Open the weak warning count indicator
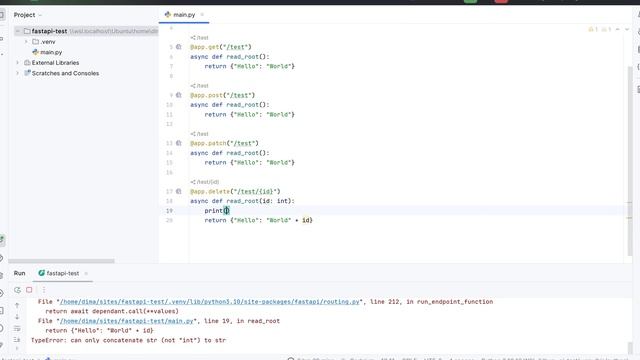Viewport: 640px width, 360px height. tap(606, 29)
